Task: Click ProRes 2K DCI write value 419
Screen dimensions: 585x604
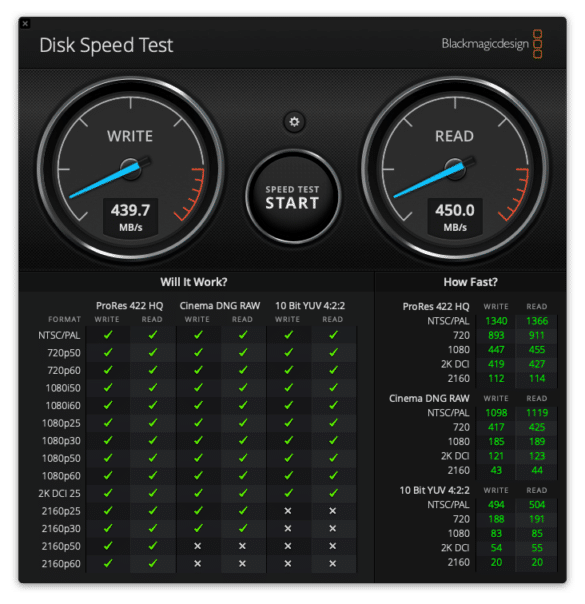Action: coord(496,364)
